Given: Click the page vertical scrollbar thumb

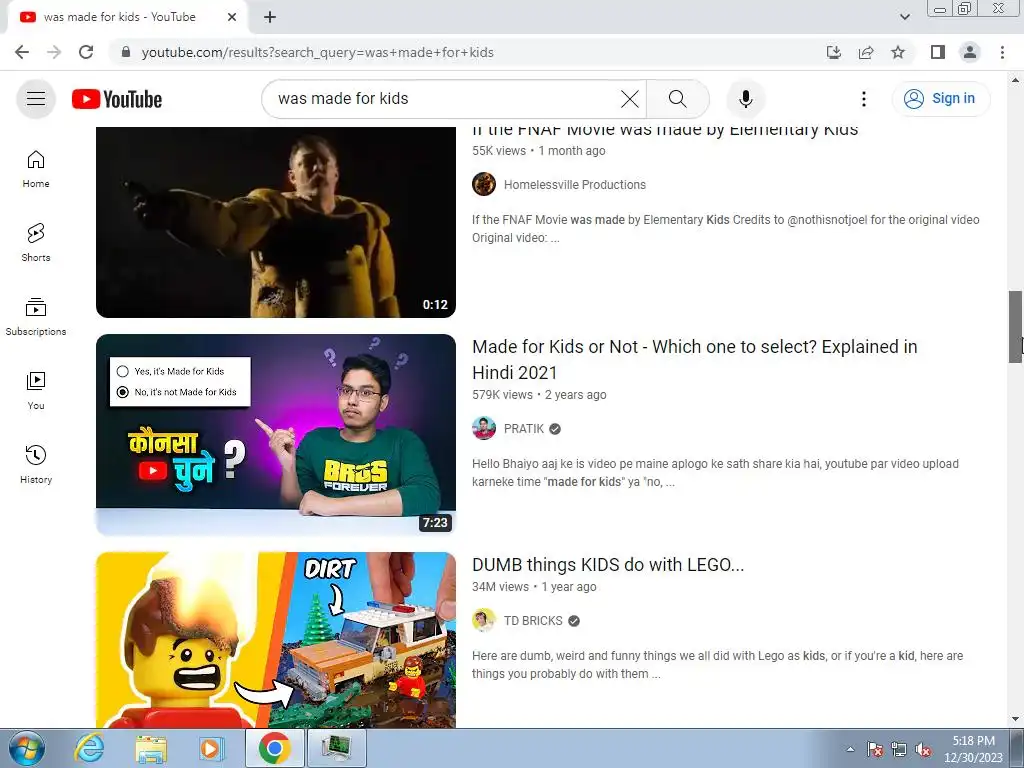Looking at the screenshot, I should click(1016, 327).
